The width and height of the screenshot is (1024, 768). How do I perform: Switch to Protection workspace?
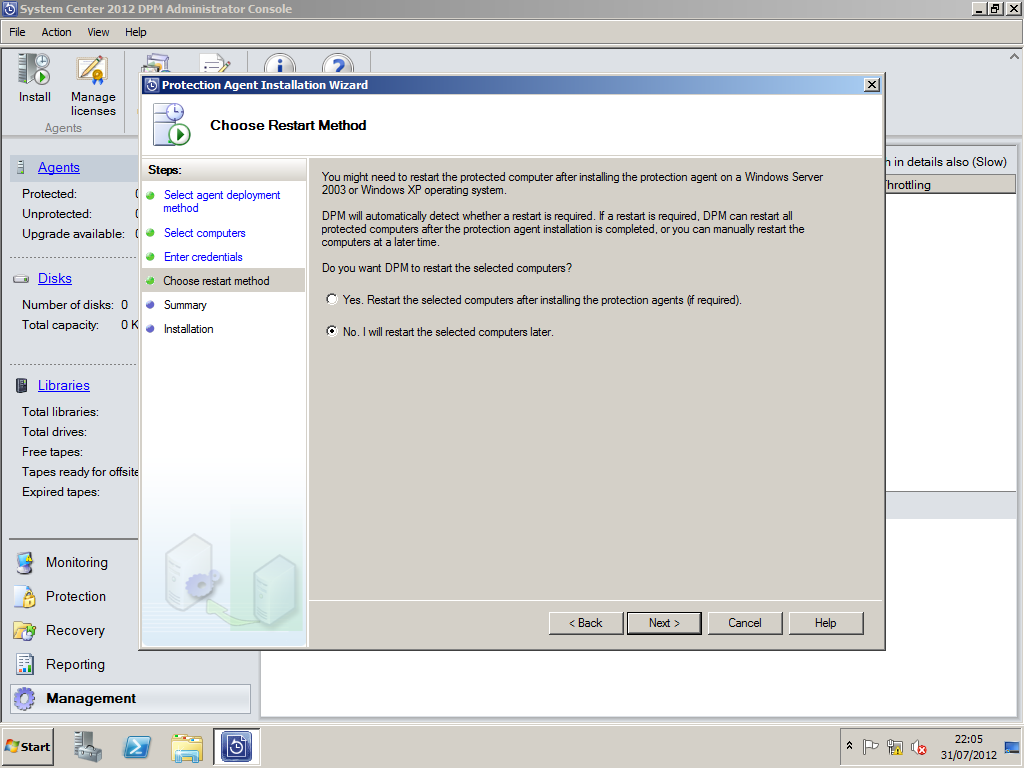tap(76, 596)
